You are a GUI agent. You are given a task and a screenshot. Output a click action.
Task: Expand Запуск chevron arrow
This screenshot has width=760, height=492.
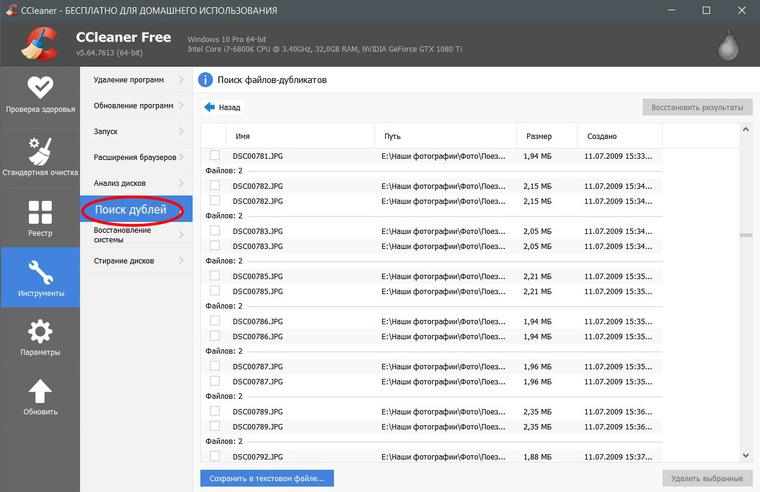pyautogui.click(x=181, y=131)
